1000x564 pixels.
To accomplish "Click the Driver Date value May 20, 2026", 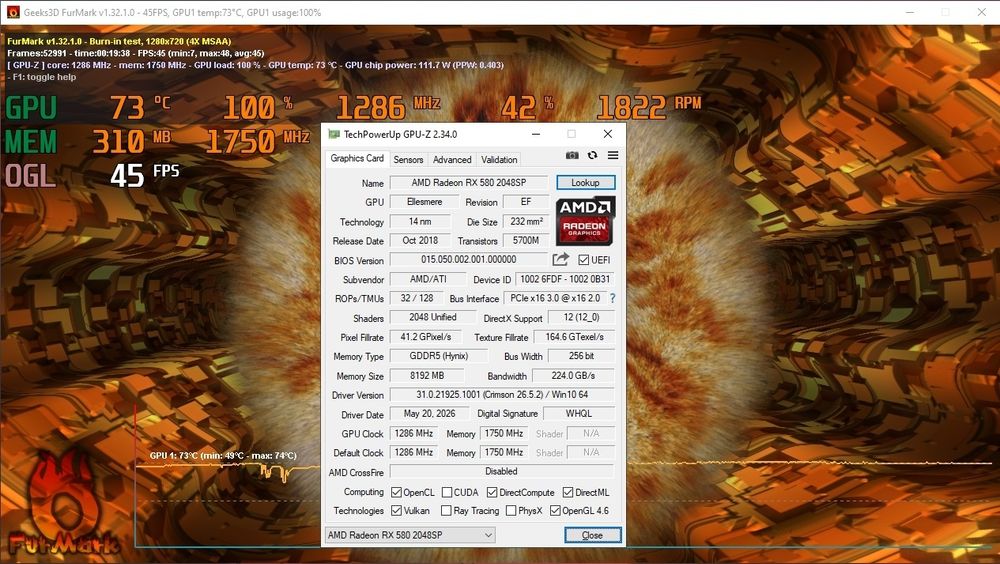I will coord(429,413).
